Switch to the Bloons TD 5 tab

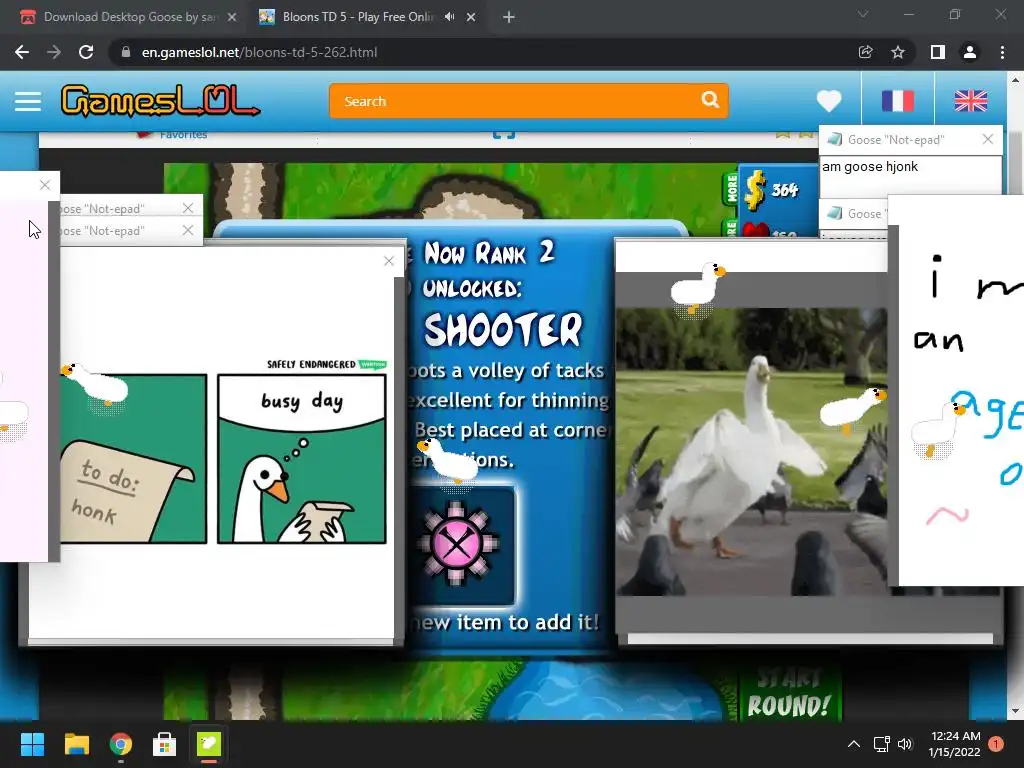tap(358, 17)
